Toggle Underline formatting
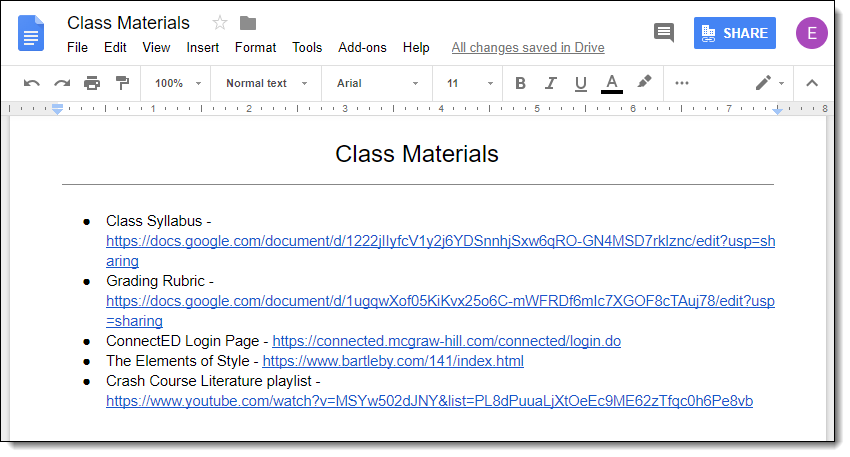This screenshot has height=457, width=850. [581, 83]
